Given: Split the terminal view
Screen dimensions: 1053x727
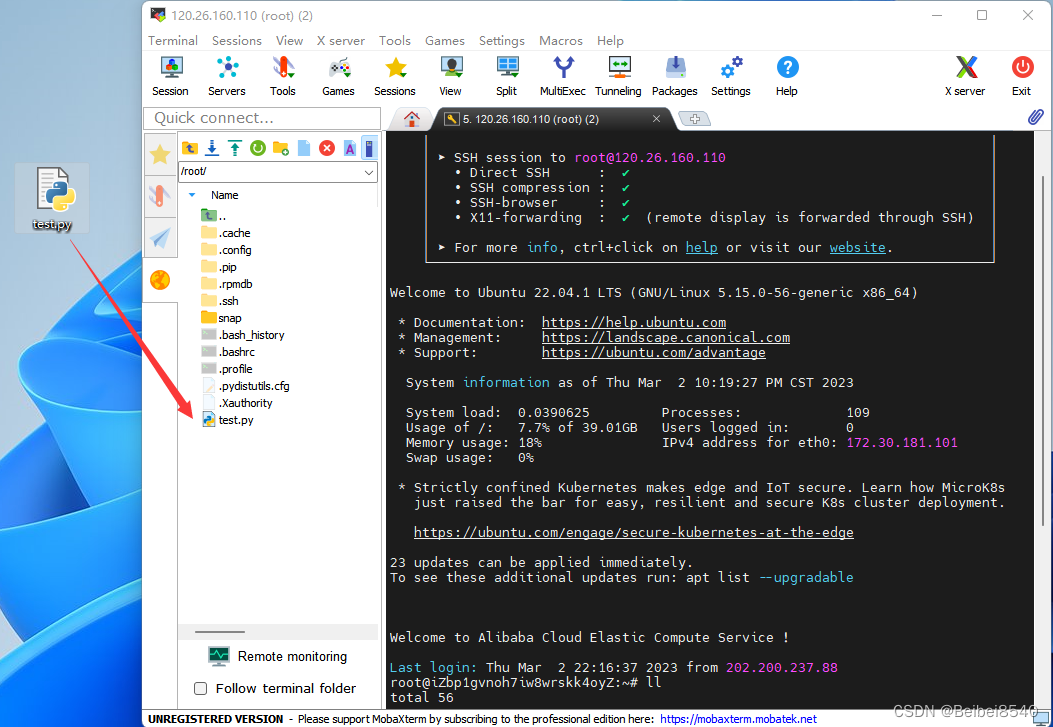Looking at the screenshot, I should click(x=507, y=76).
